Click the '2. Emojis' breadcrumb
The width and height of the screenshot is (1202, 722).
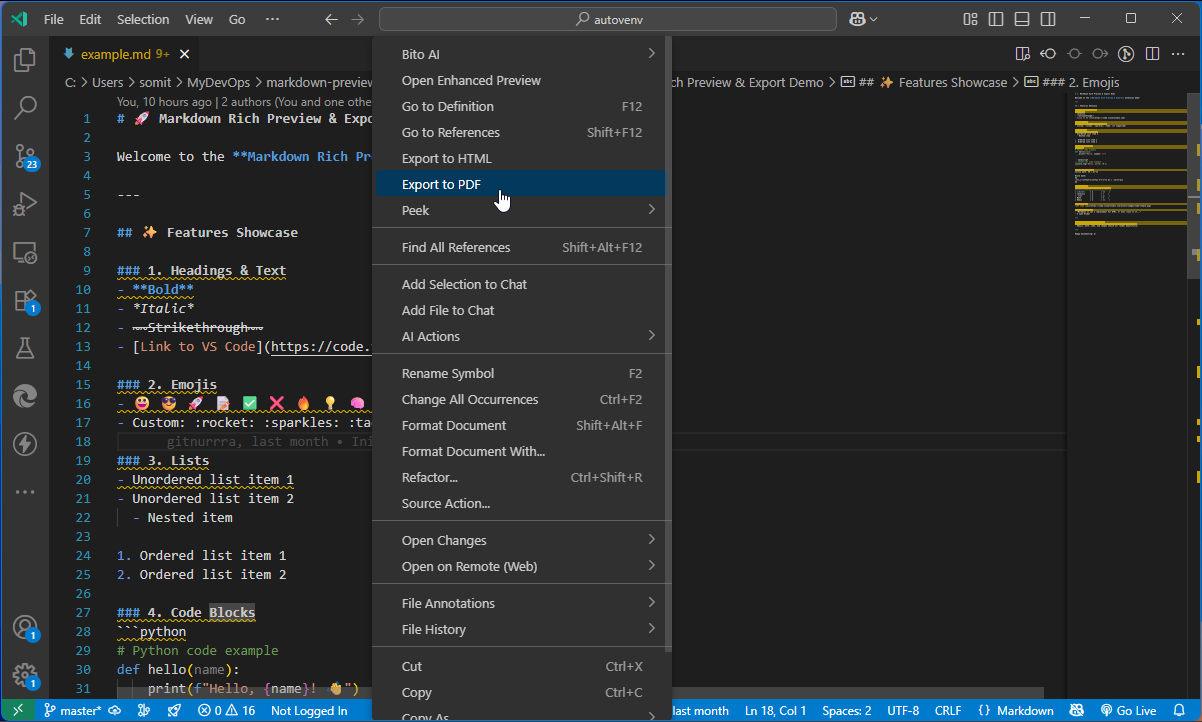tap(1072, 83)
